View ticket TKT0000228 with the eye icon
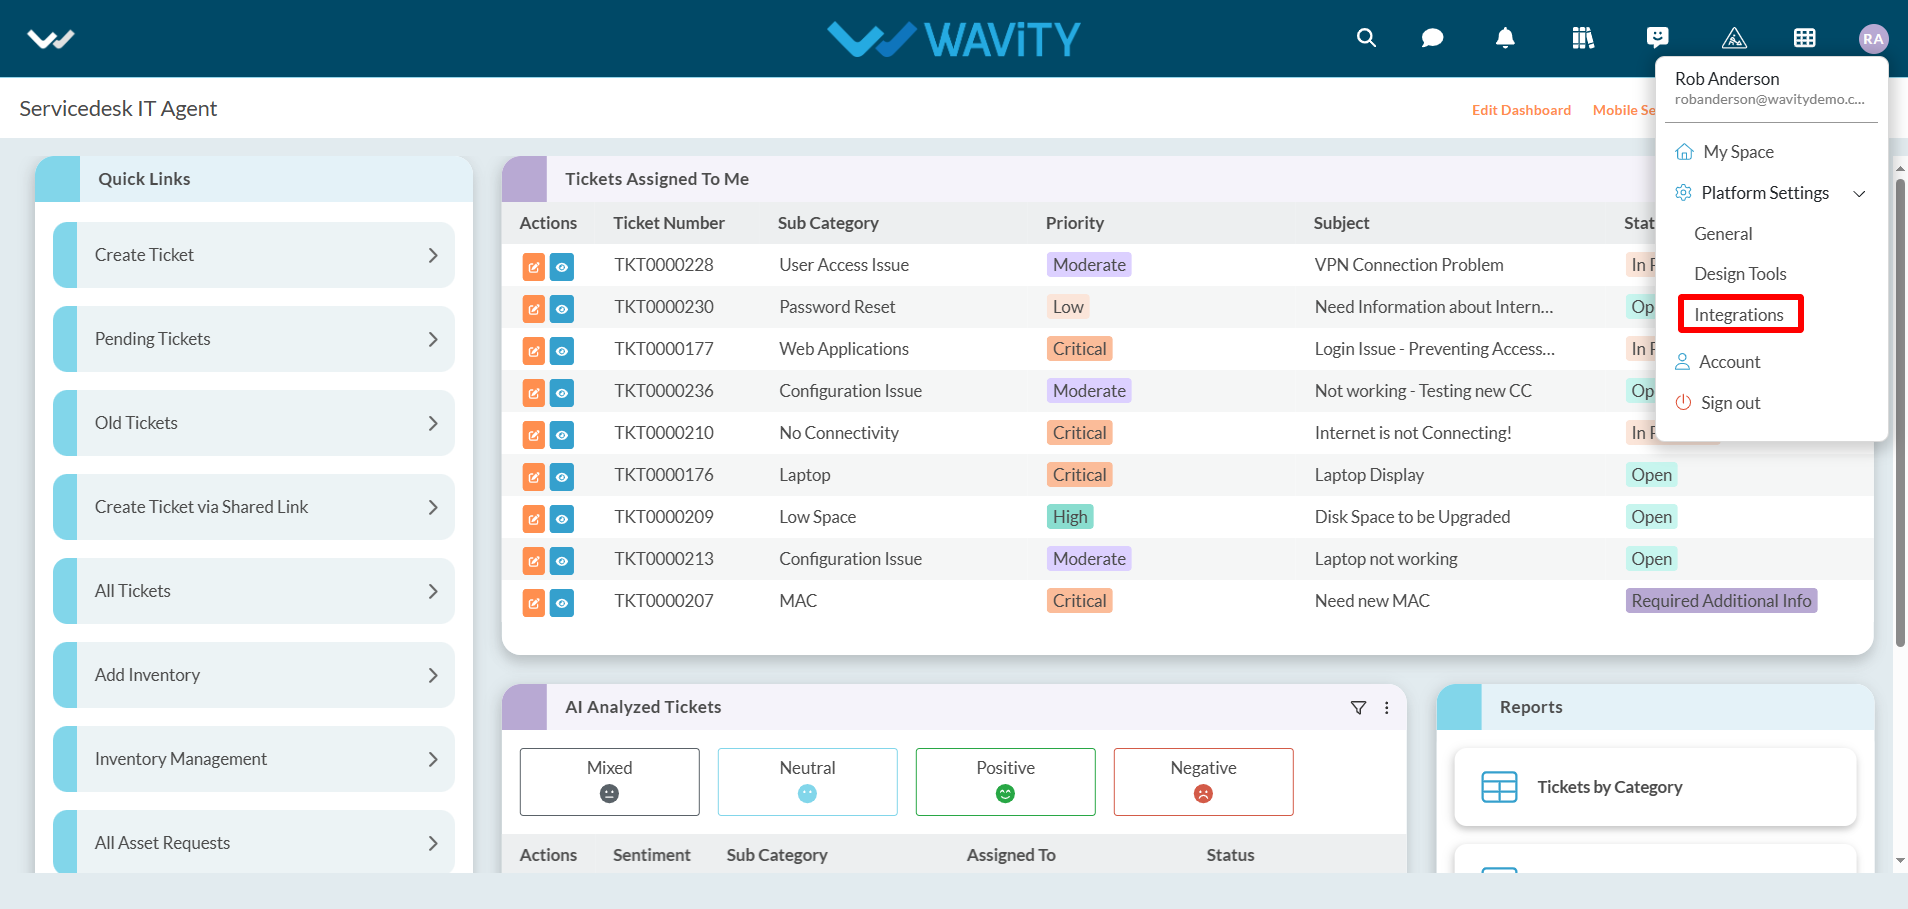 click(562, 267)
